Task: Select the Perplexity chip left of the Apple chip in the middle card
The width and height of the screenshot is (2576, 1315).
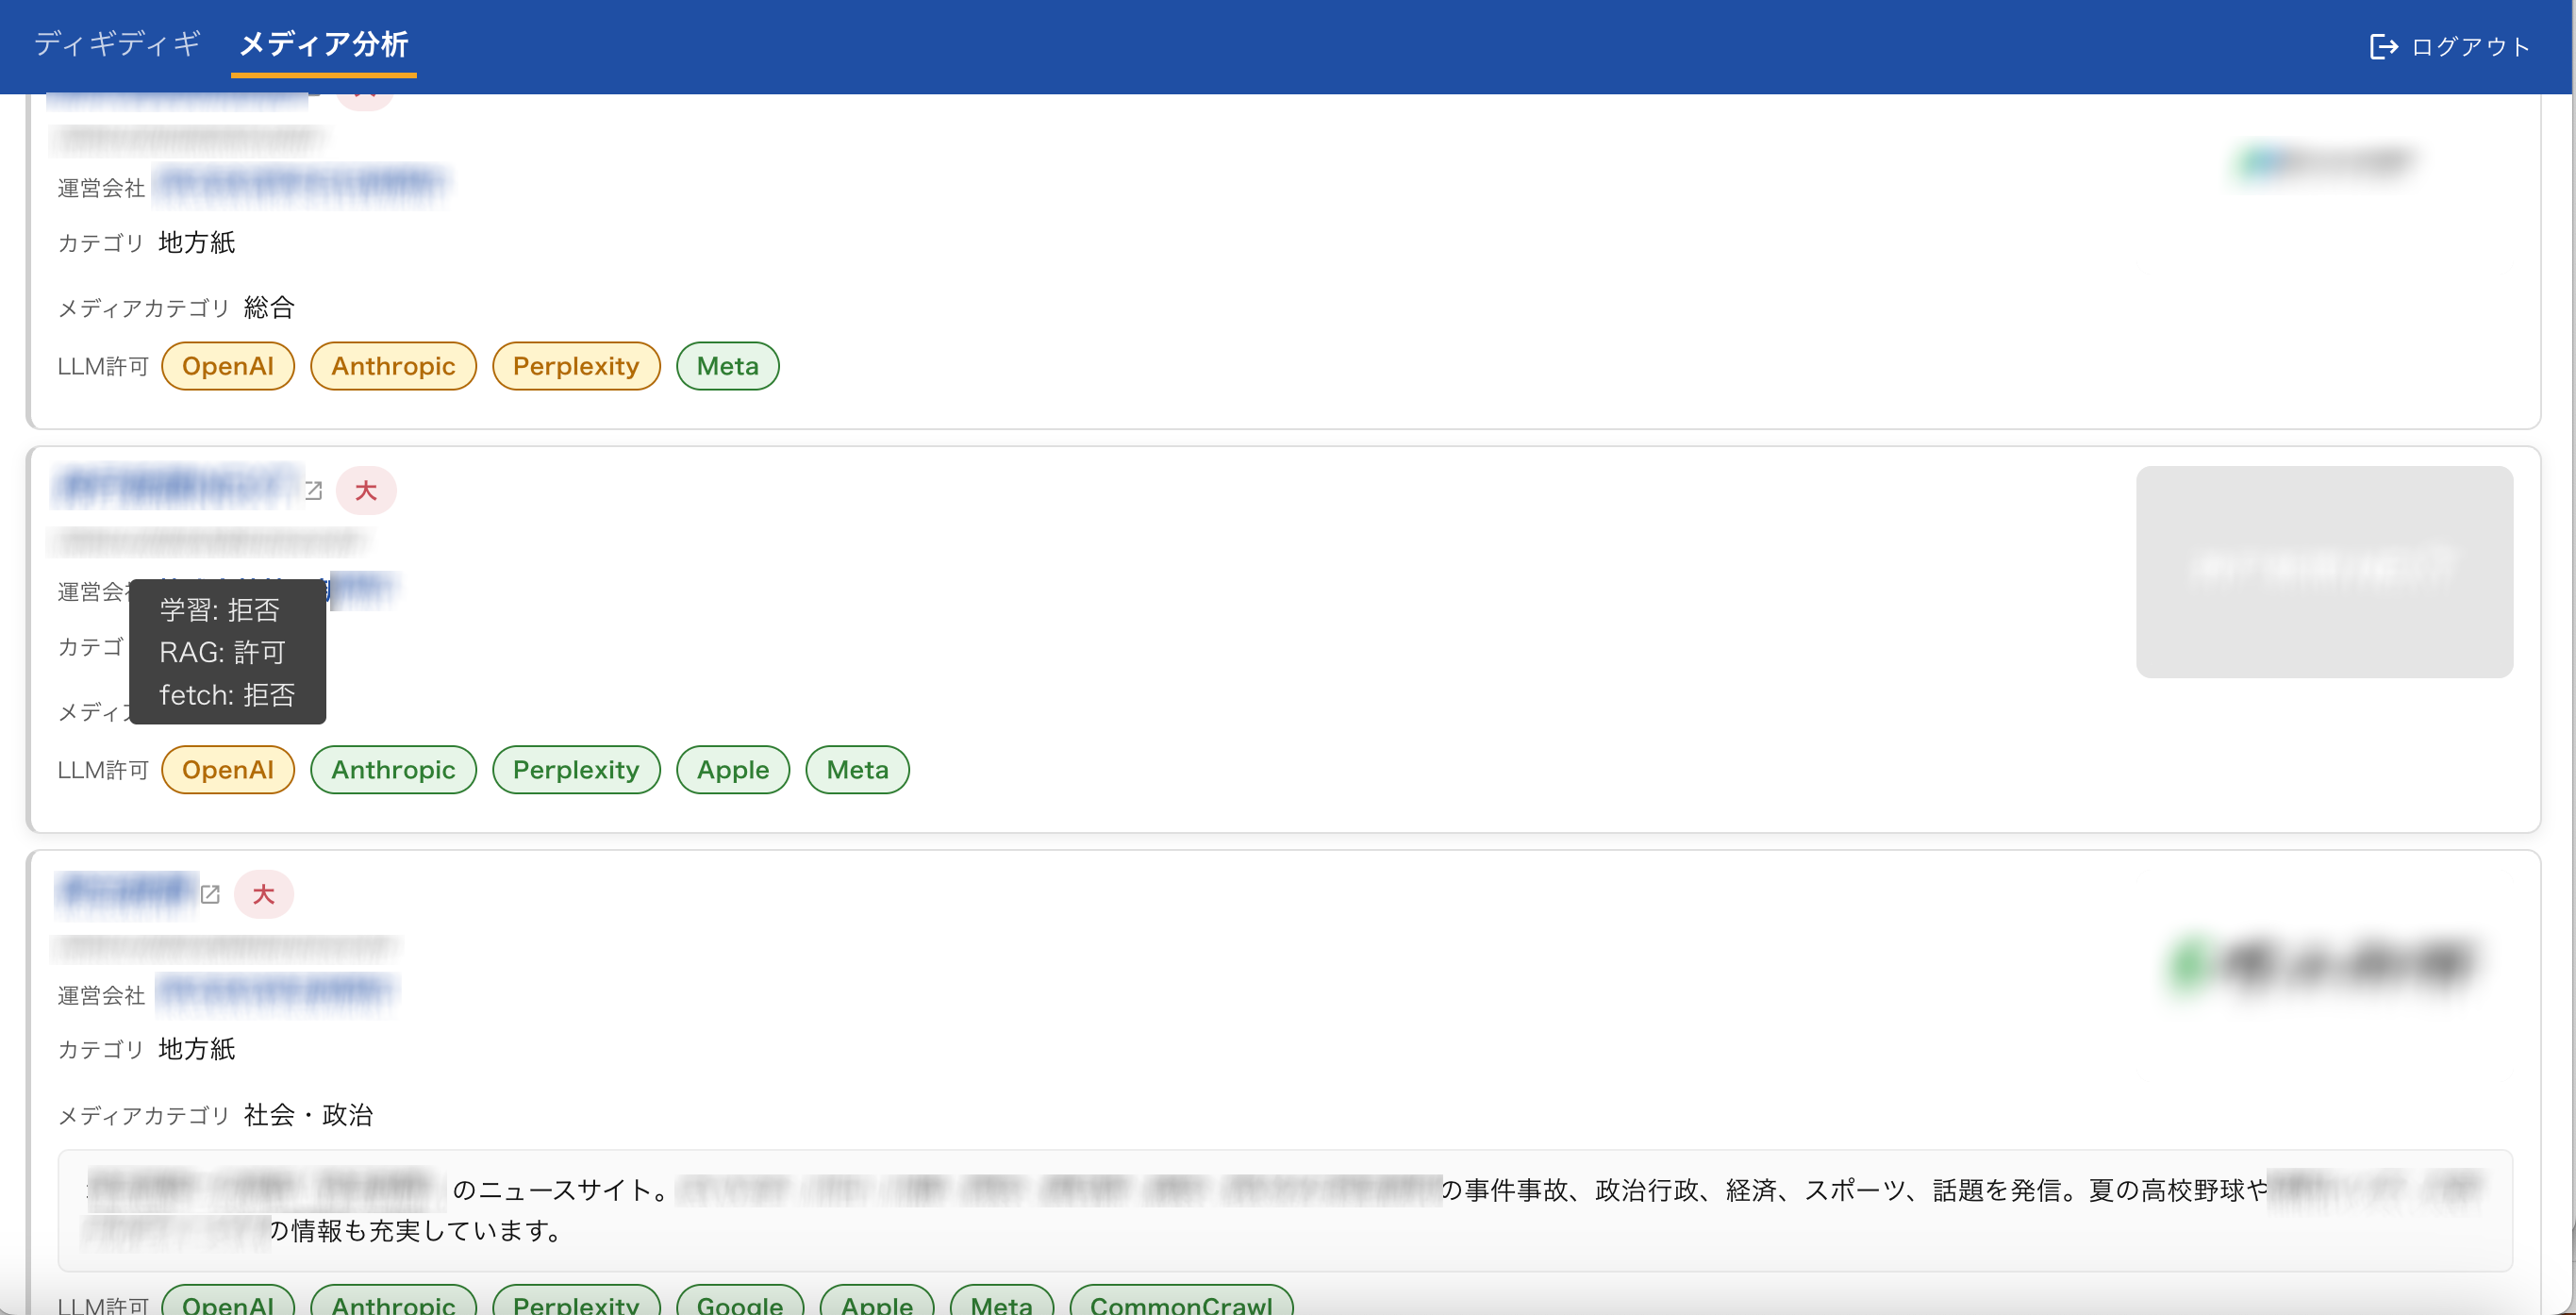Action: (x=576, y=770)
